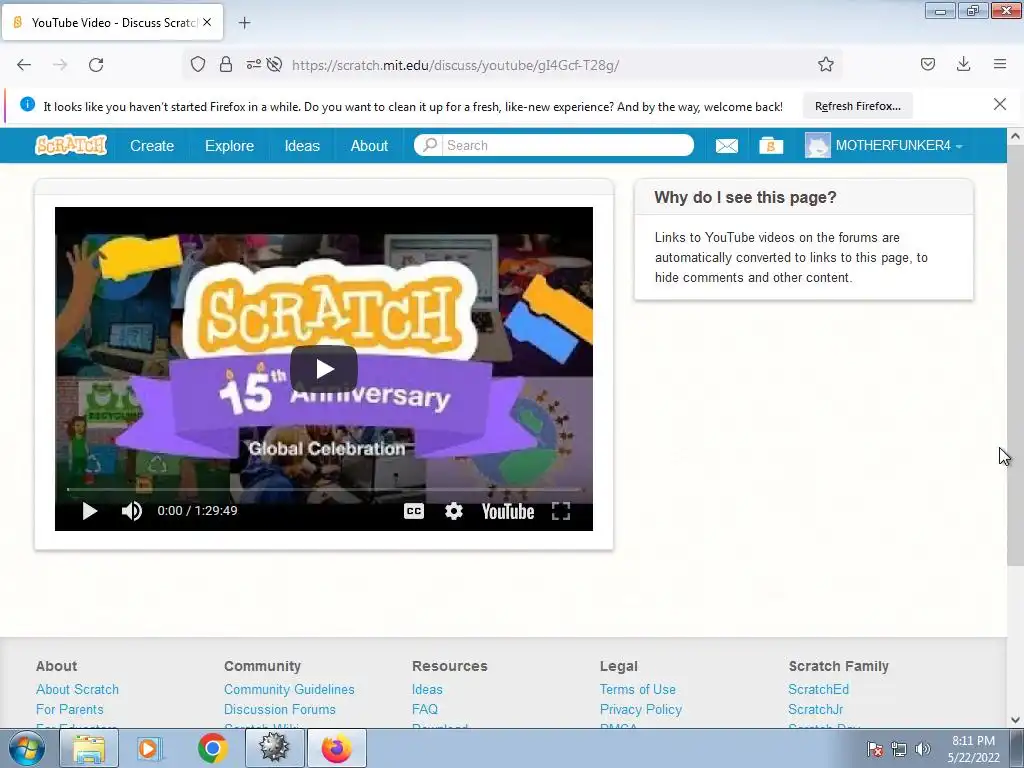Screen dimensions: 1024x768
Task: Click the small play button in player controls
Action: click(x=89, y=511)
